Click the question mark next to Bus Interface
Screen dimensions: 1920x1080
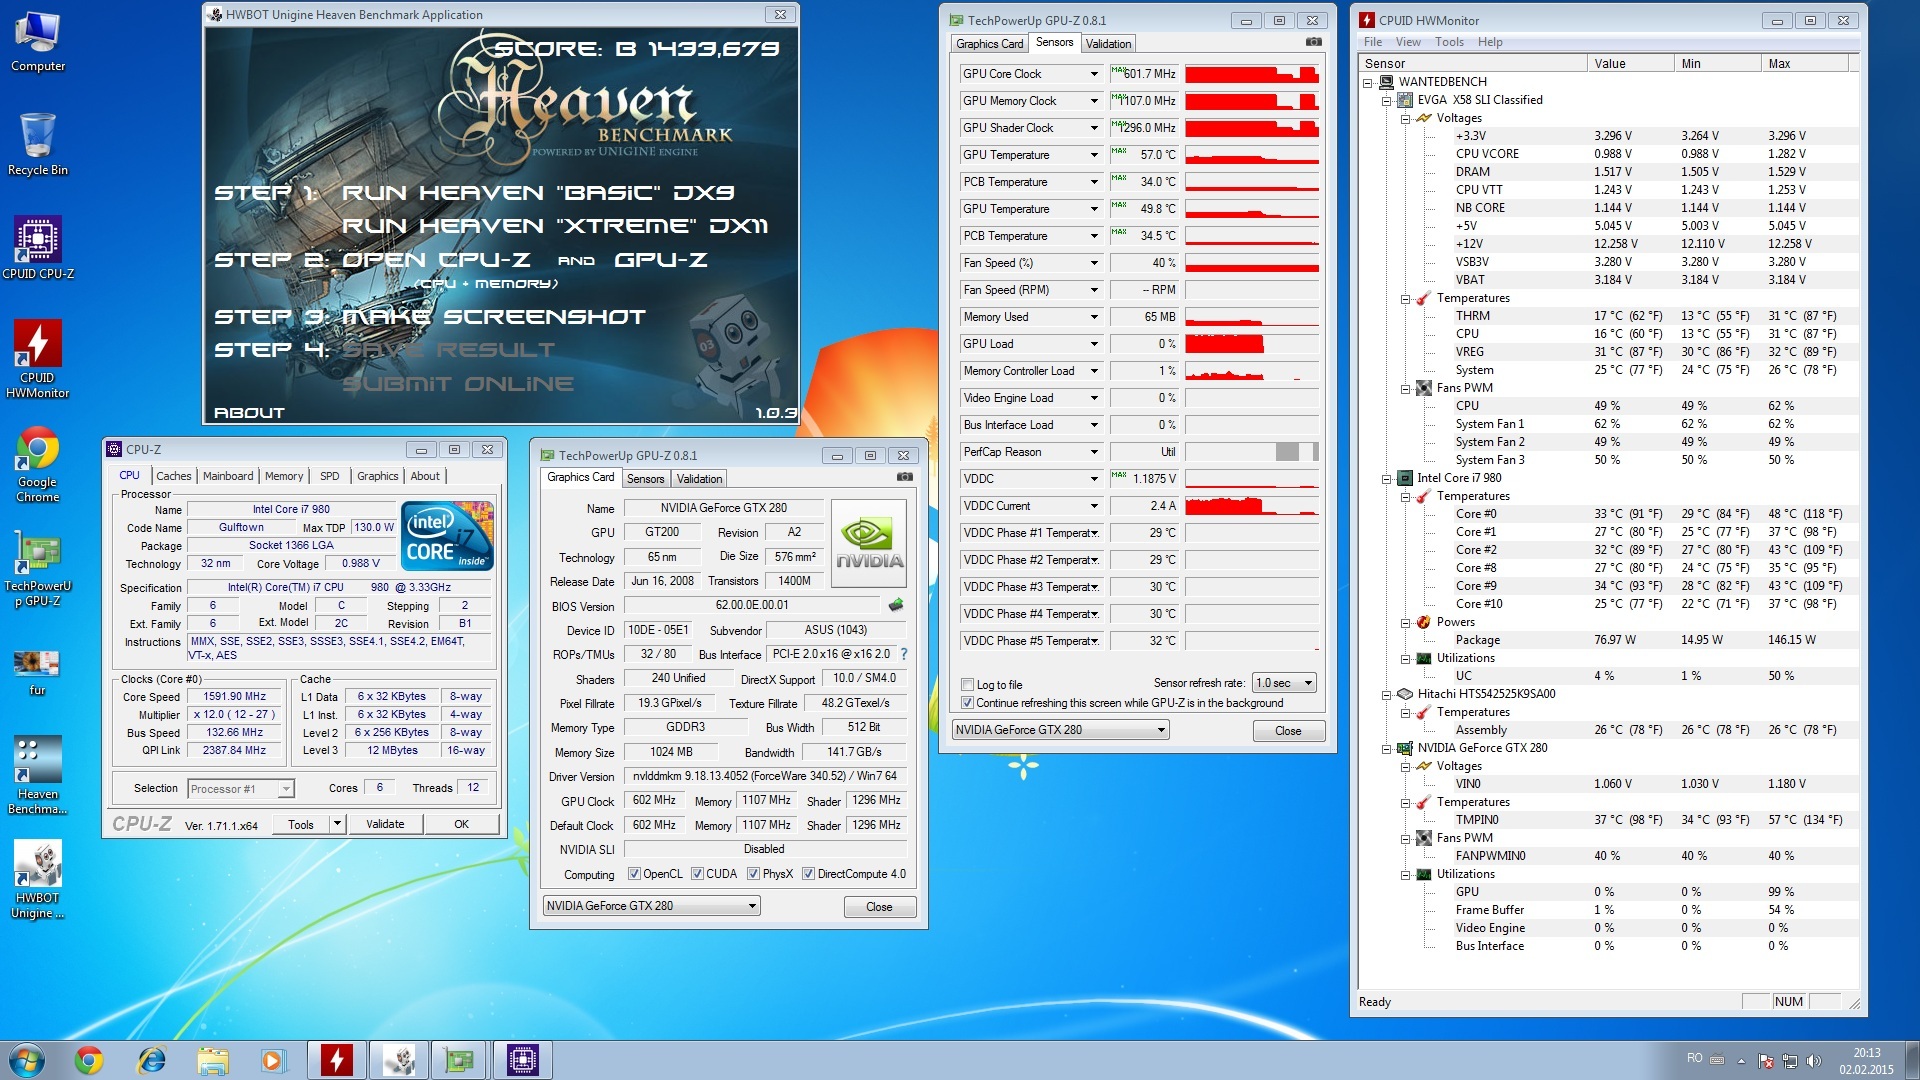(x=904, y=654)
